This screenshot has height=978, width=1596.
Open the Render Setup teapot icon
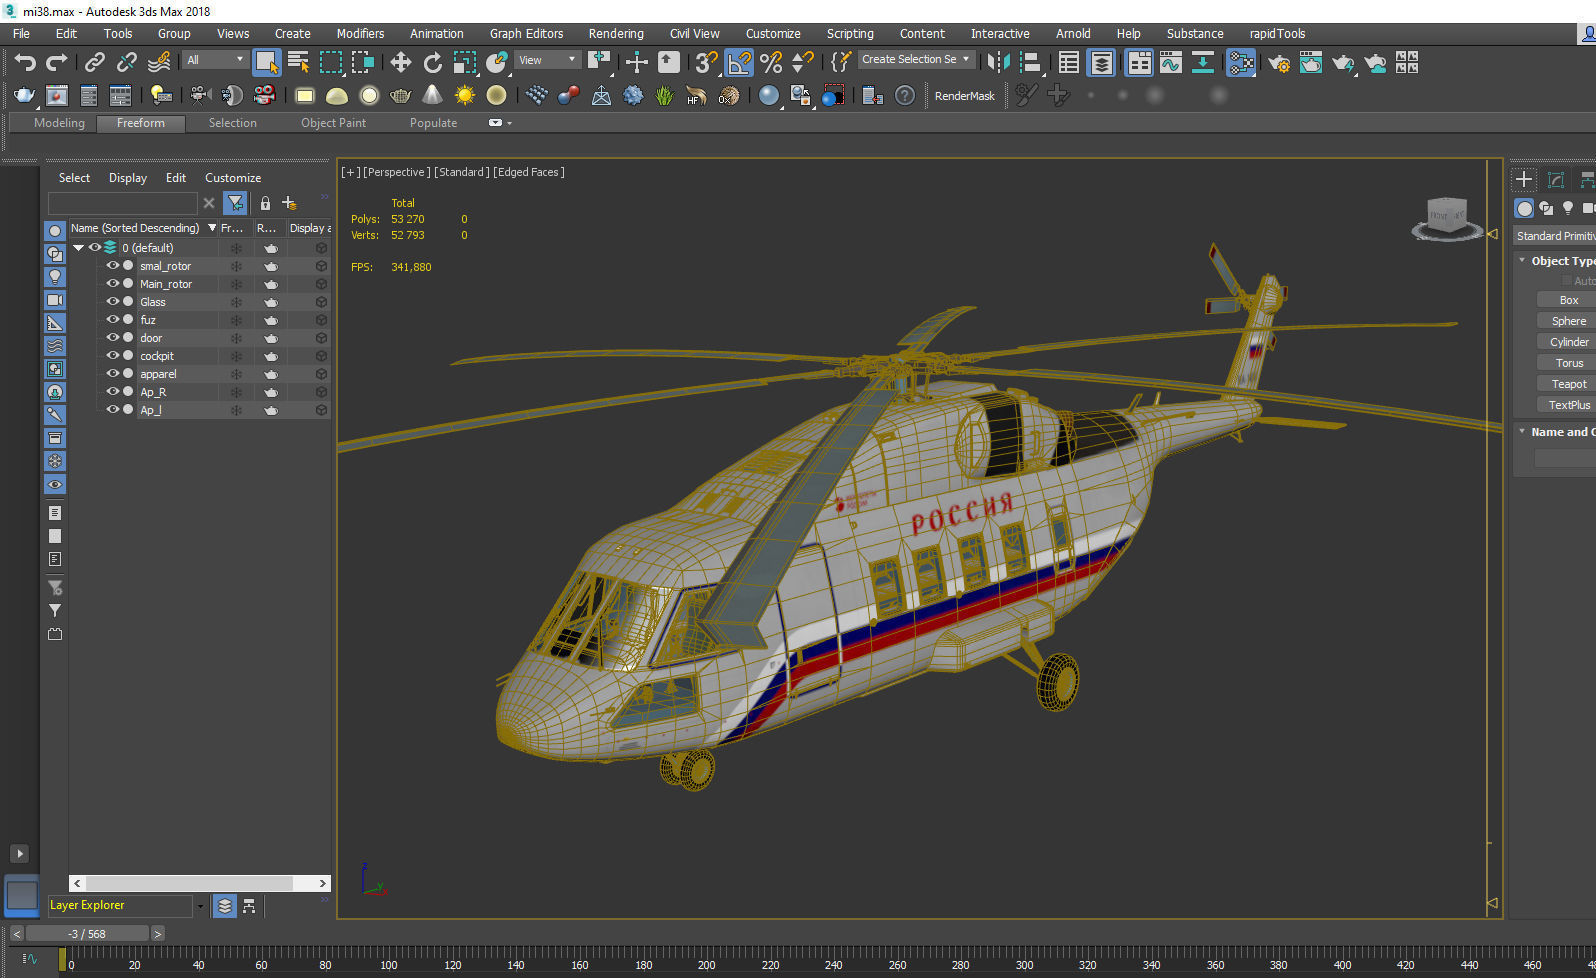point(1279,63)
